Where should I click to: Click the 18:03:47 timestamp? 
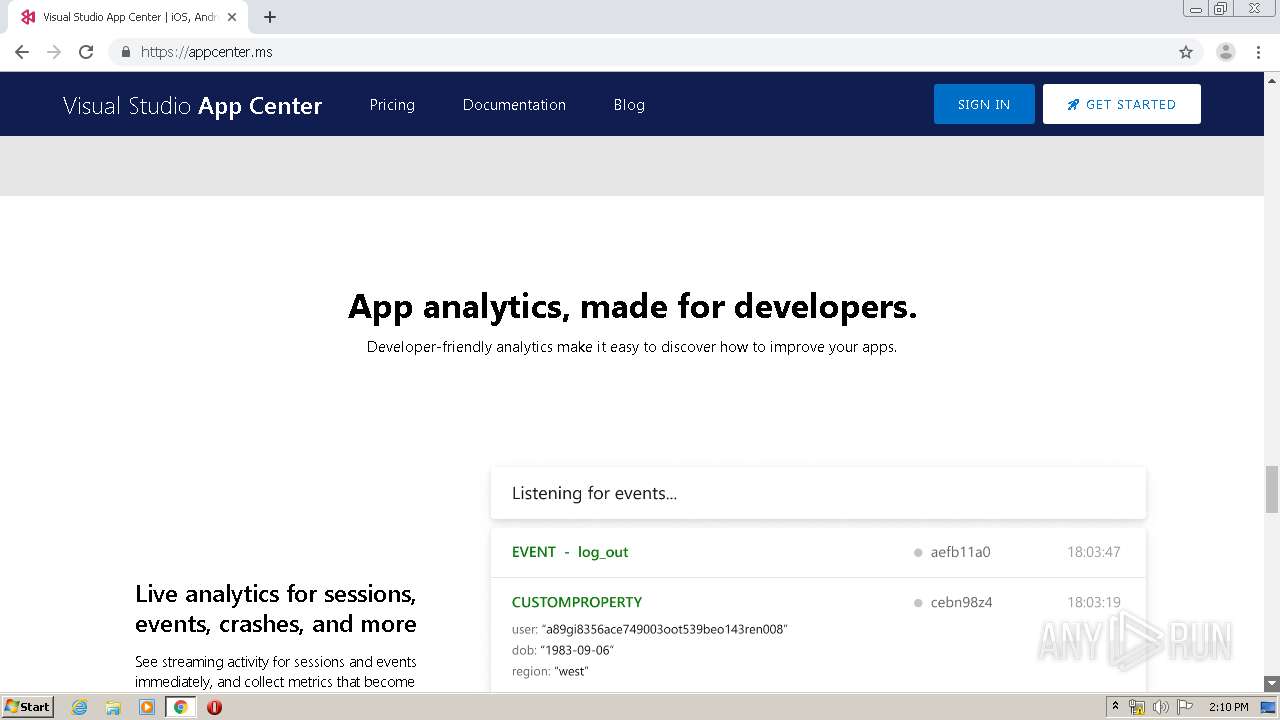click(1093, 552)
